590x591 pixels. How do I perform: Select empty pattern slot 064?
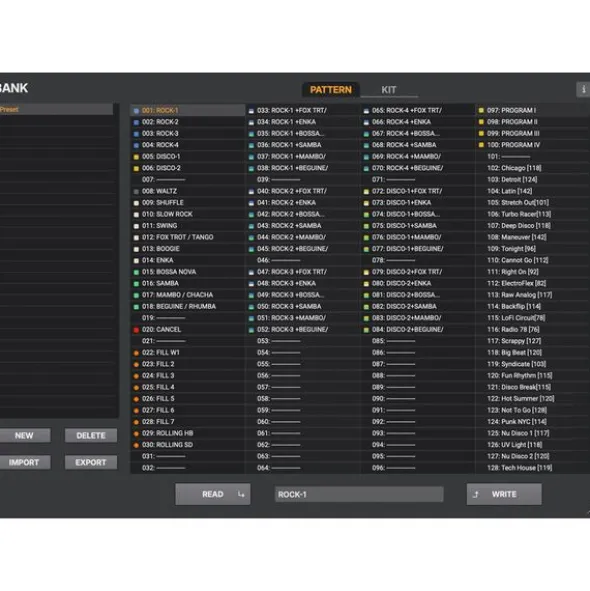tap(303, 468)
